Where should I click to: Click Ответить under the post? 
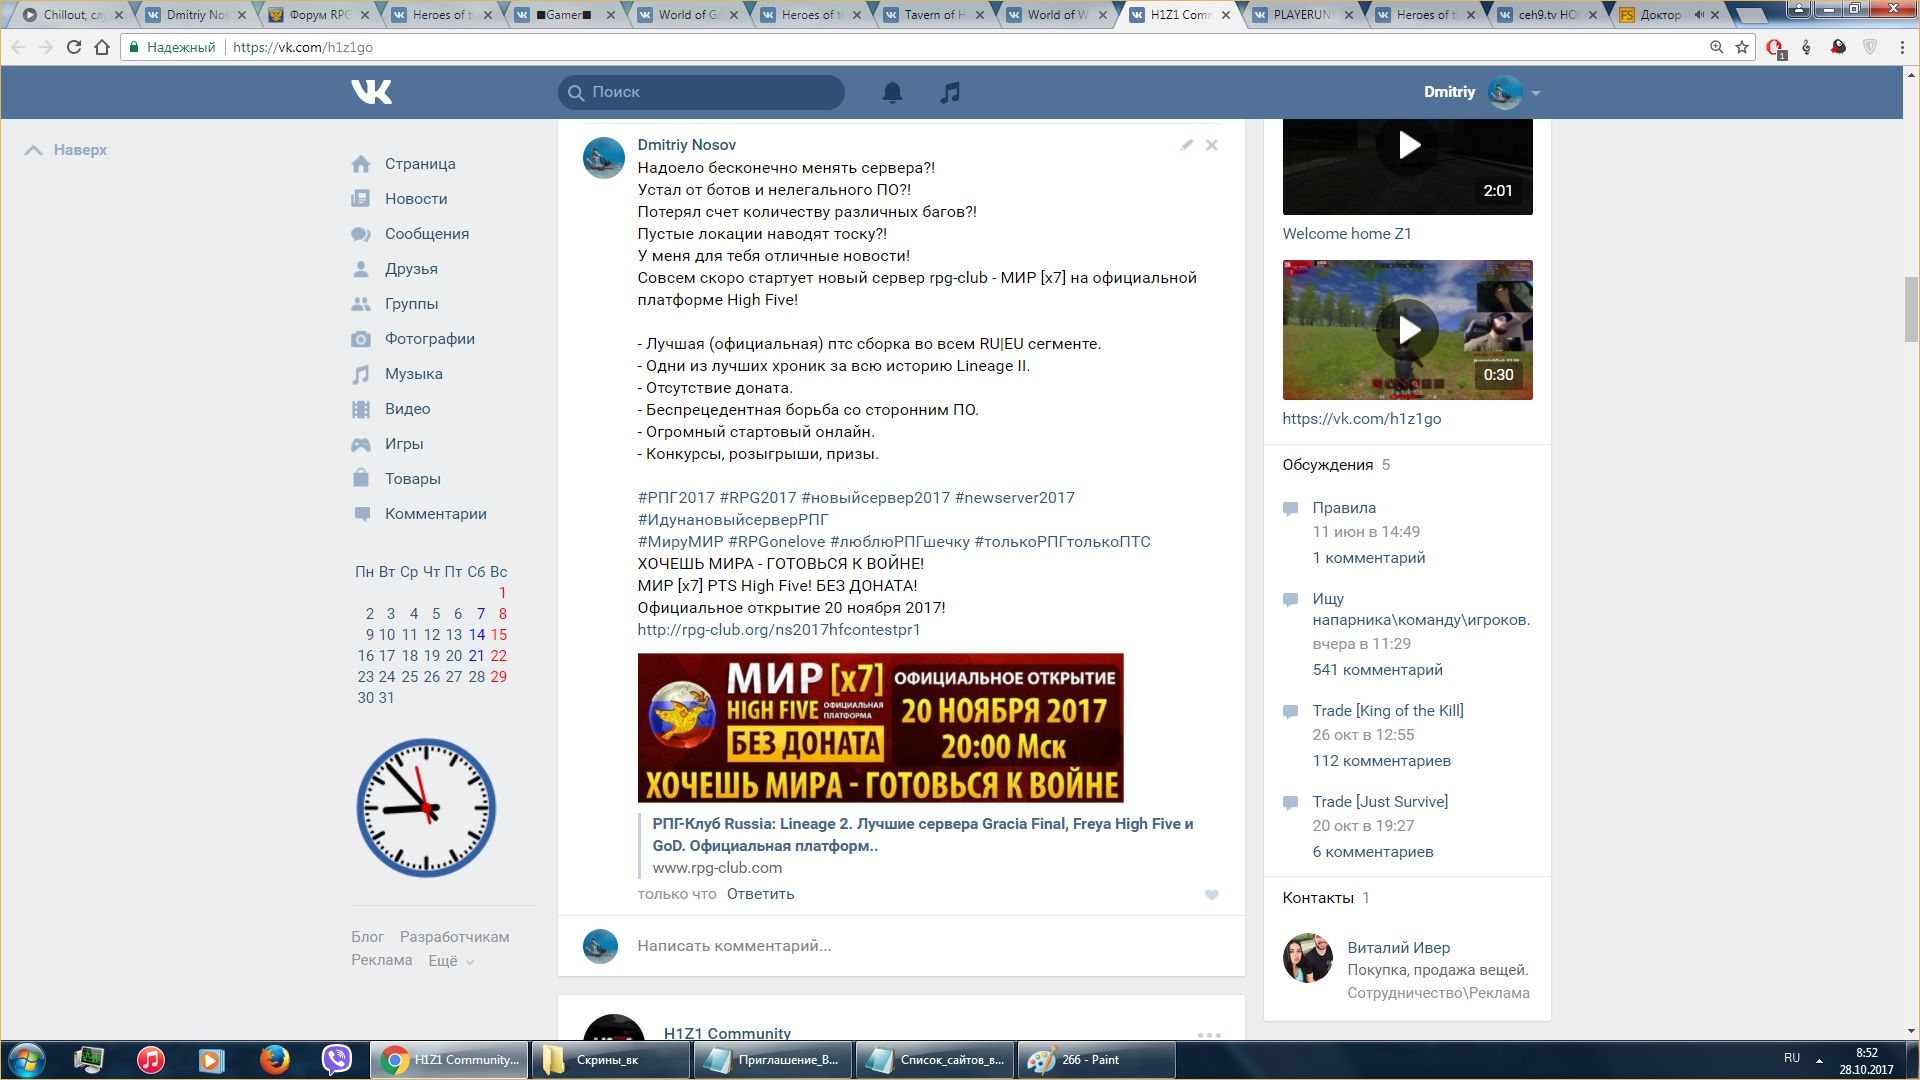tap(760, 894)
